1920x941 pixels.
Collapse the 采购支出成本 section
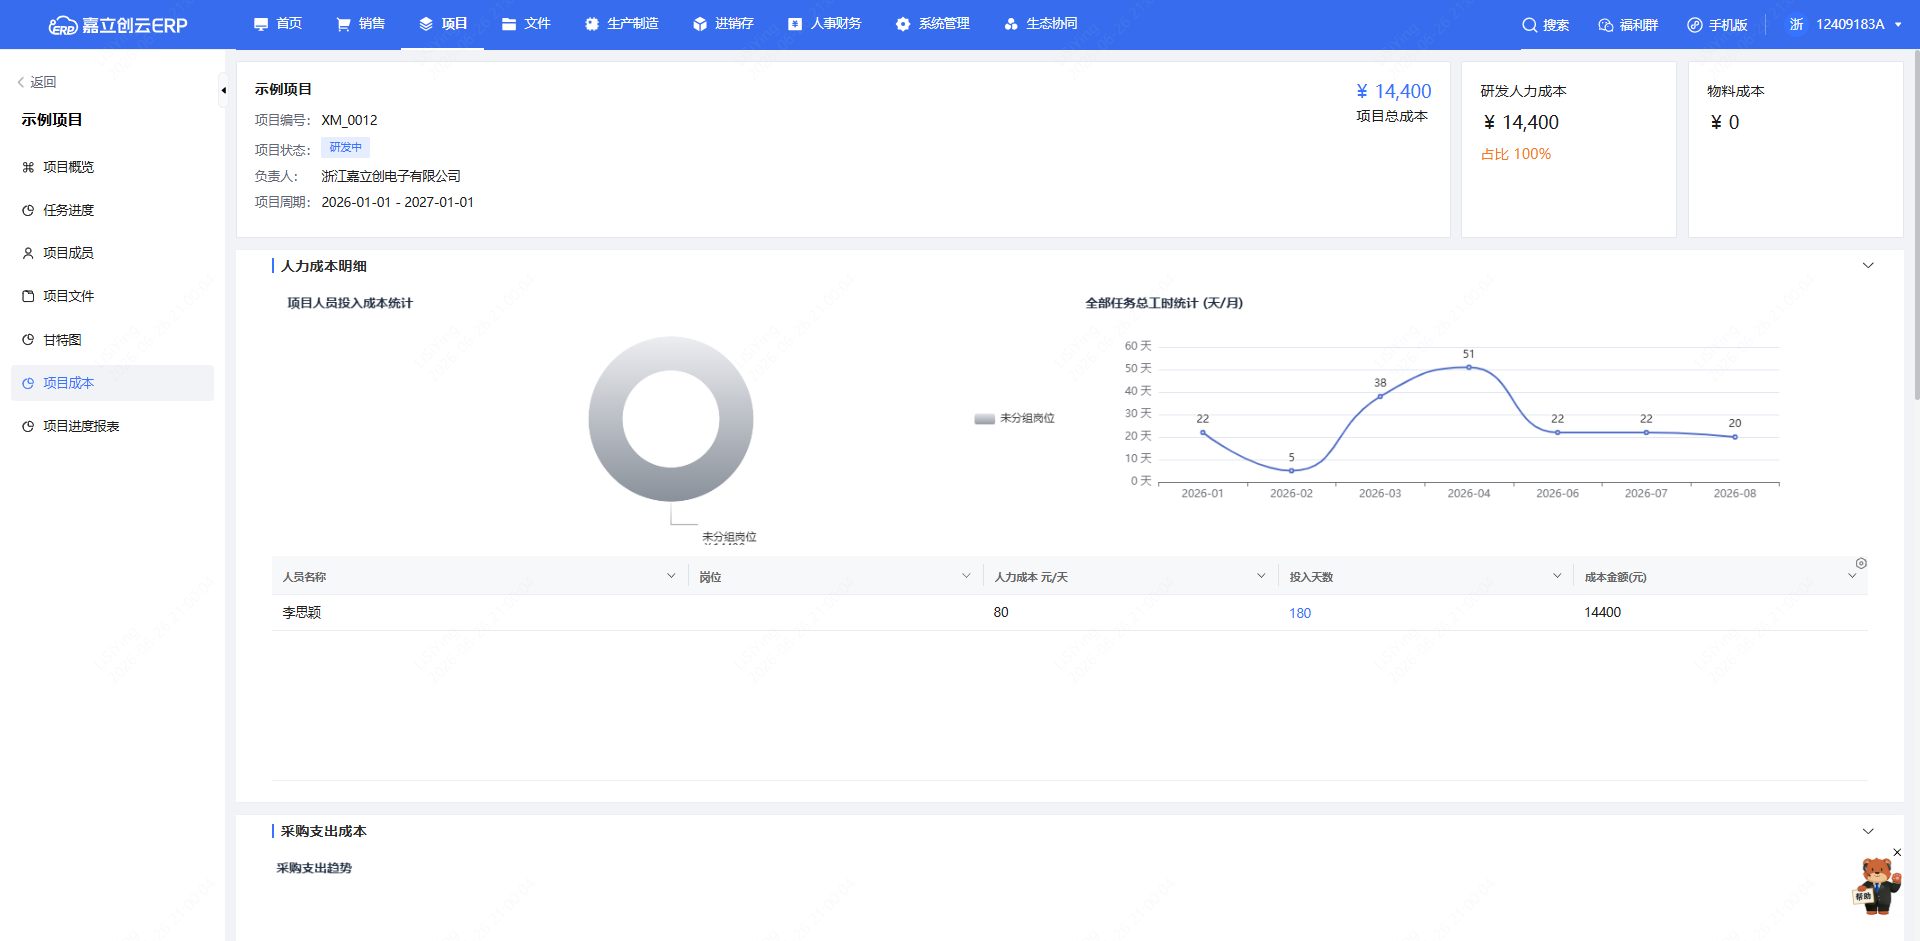pos(1867,832)
